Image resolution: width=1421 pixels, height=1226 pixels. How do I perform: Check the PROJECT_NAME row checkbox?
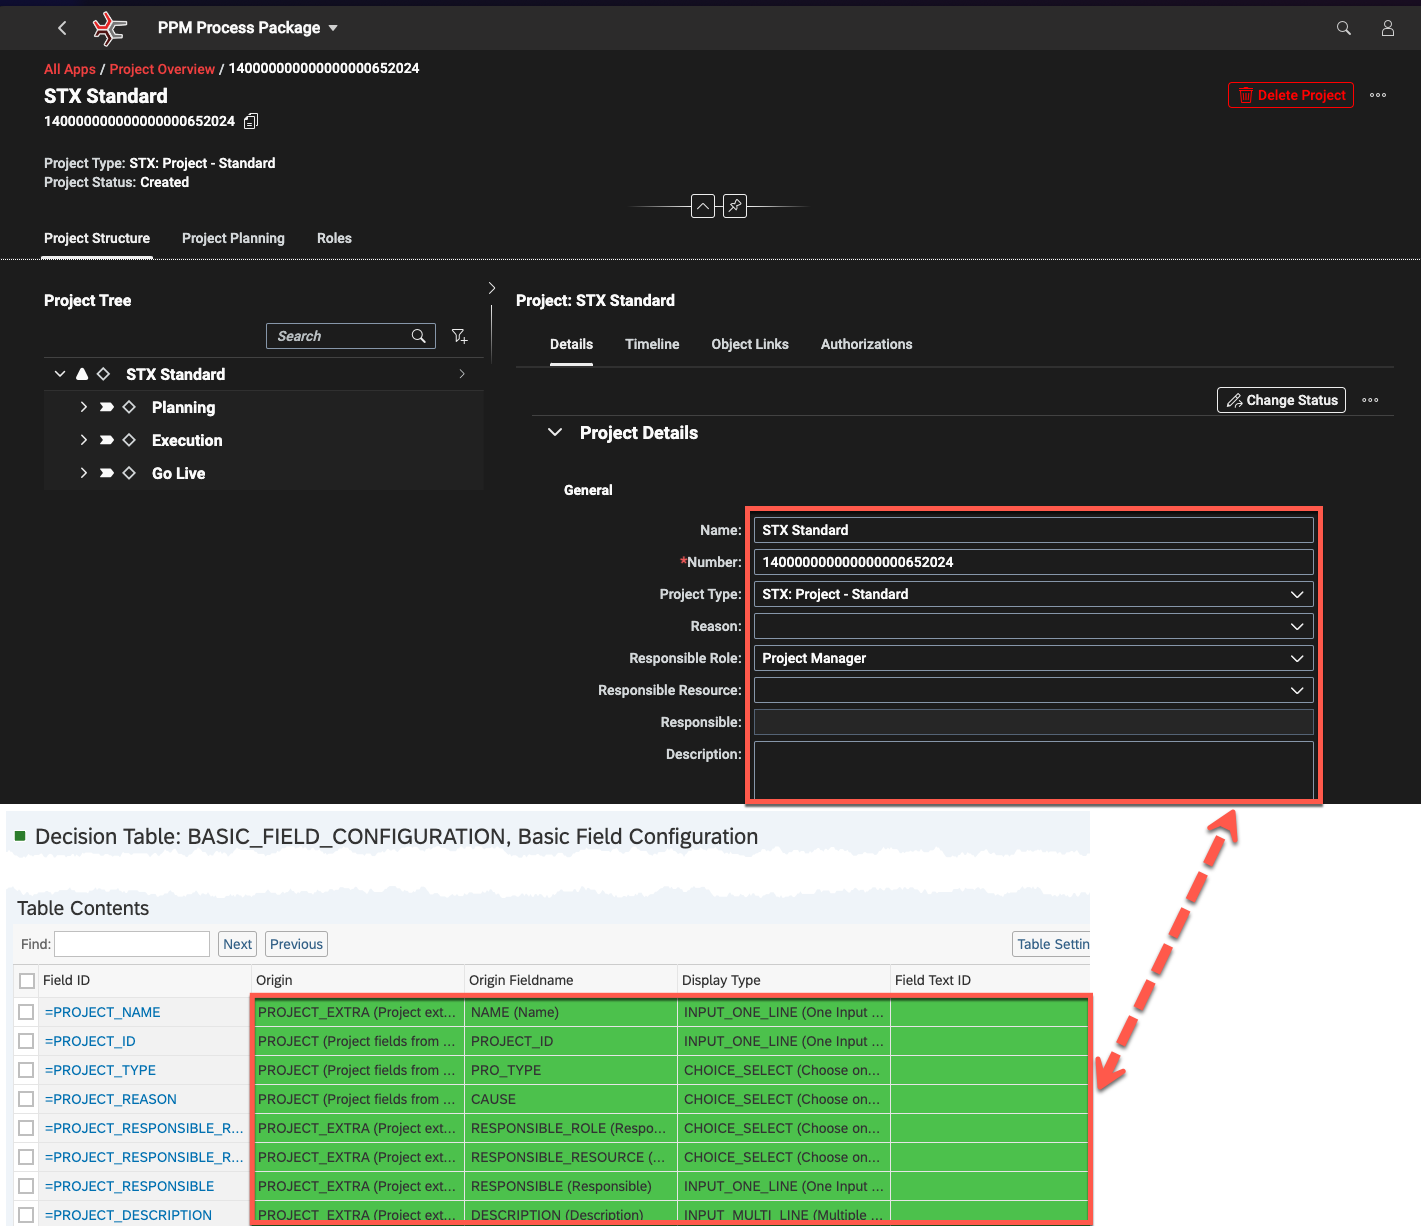(27, 1012)
